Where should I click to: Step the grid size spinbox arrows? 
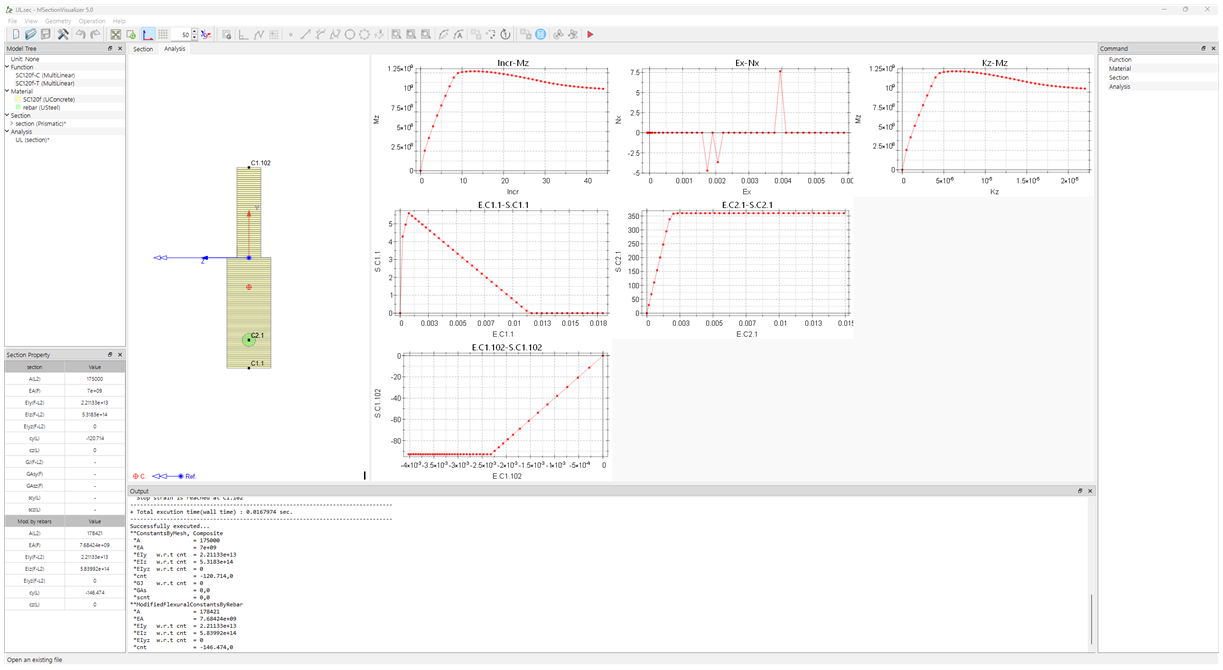[x=194, y=34]
